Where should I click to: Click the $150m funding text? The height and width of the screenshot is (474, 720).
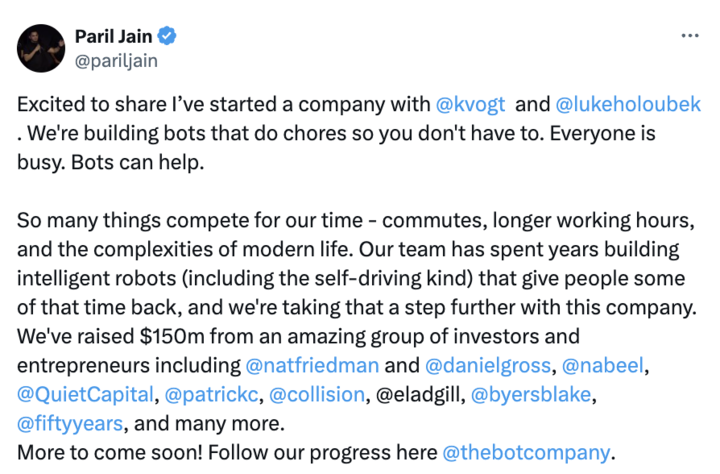(x=172, y=337)
